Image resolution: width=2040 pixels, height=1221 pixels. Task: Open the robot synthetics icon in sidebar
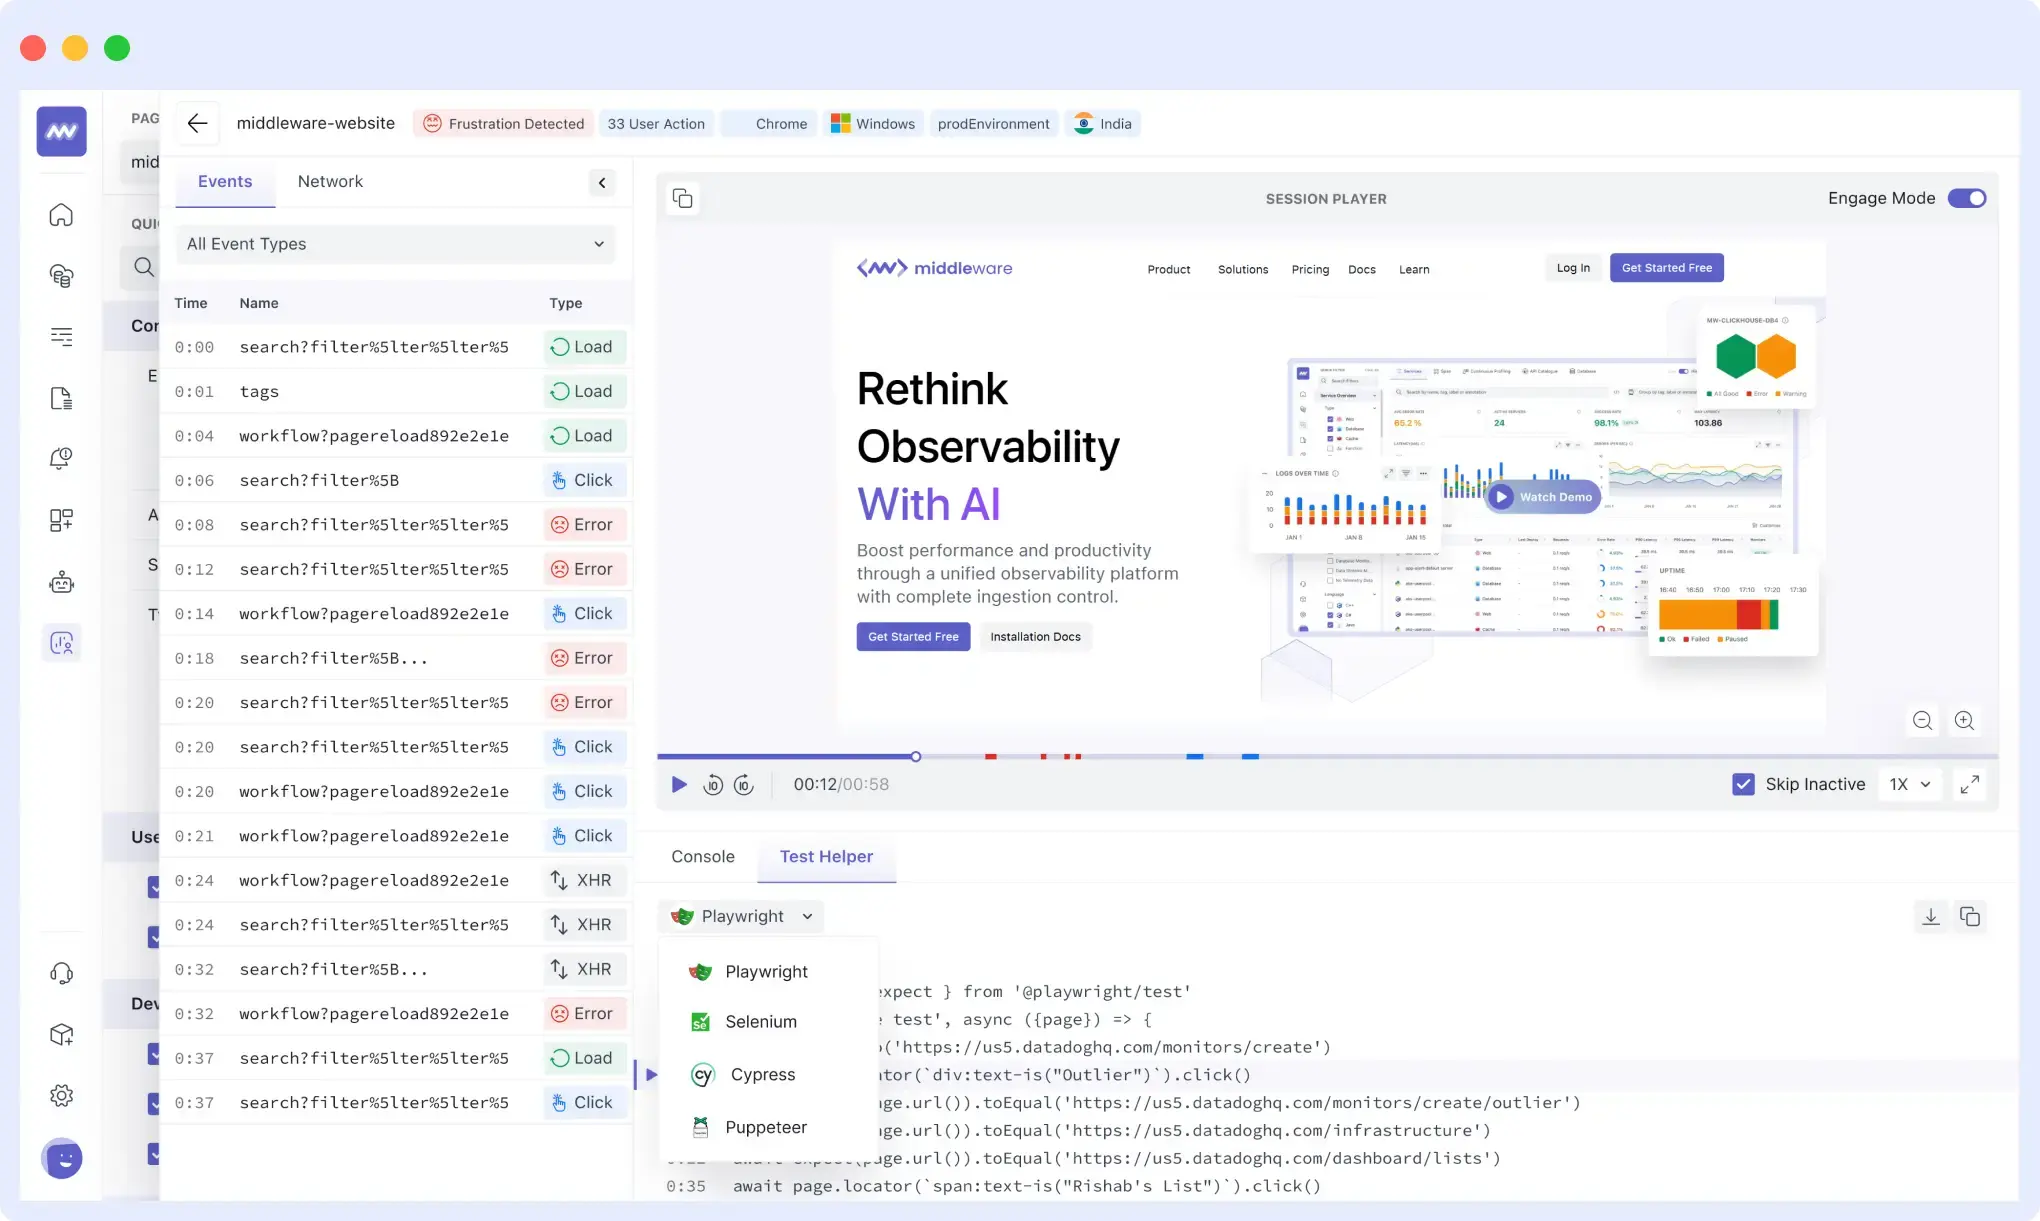click(62, 582)
